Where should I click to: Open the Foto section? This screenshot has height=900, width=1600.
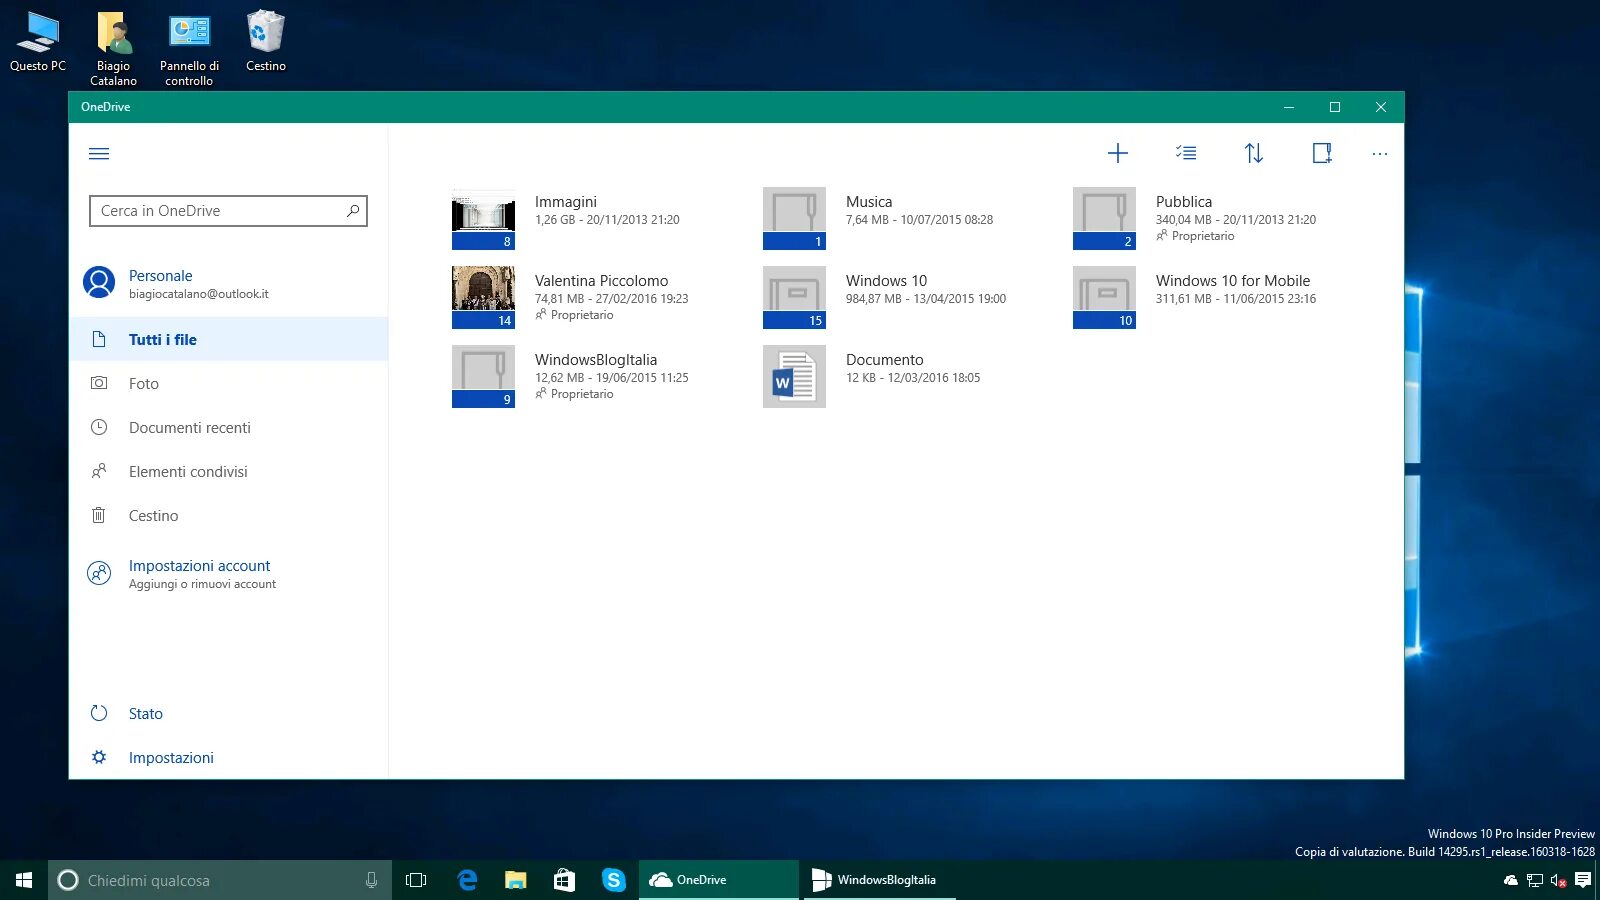(x=229, y=383)
